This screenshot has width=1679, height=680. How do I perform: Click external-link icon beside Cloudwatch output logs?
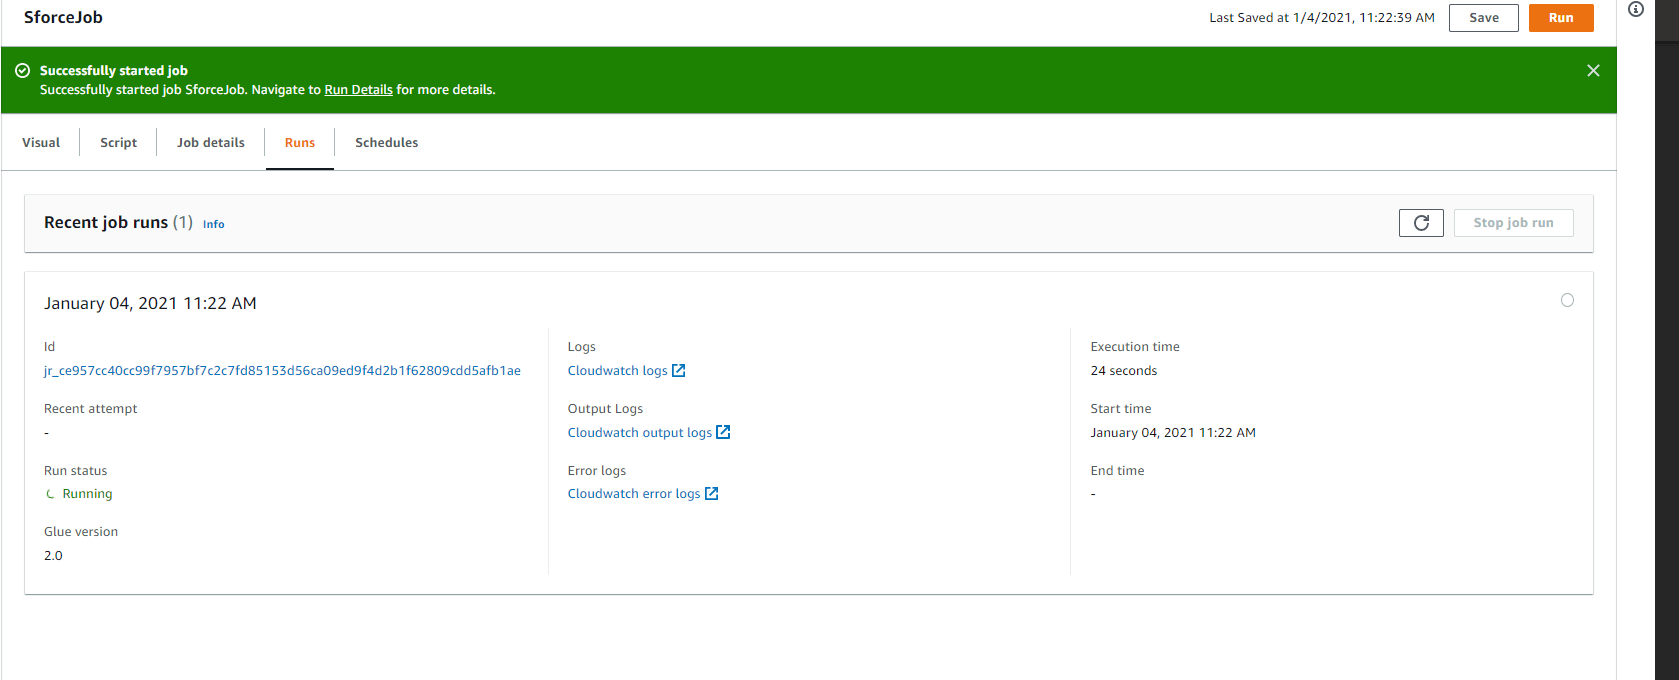(x=723, y=433)
